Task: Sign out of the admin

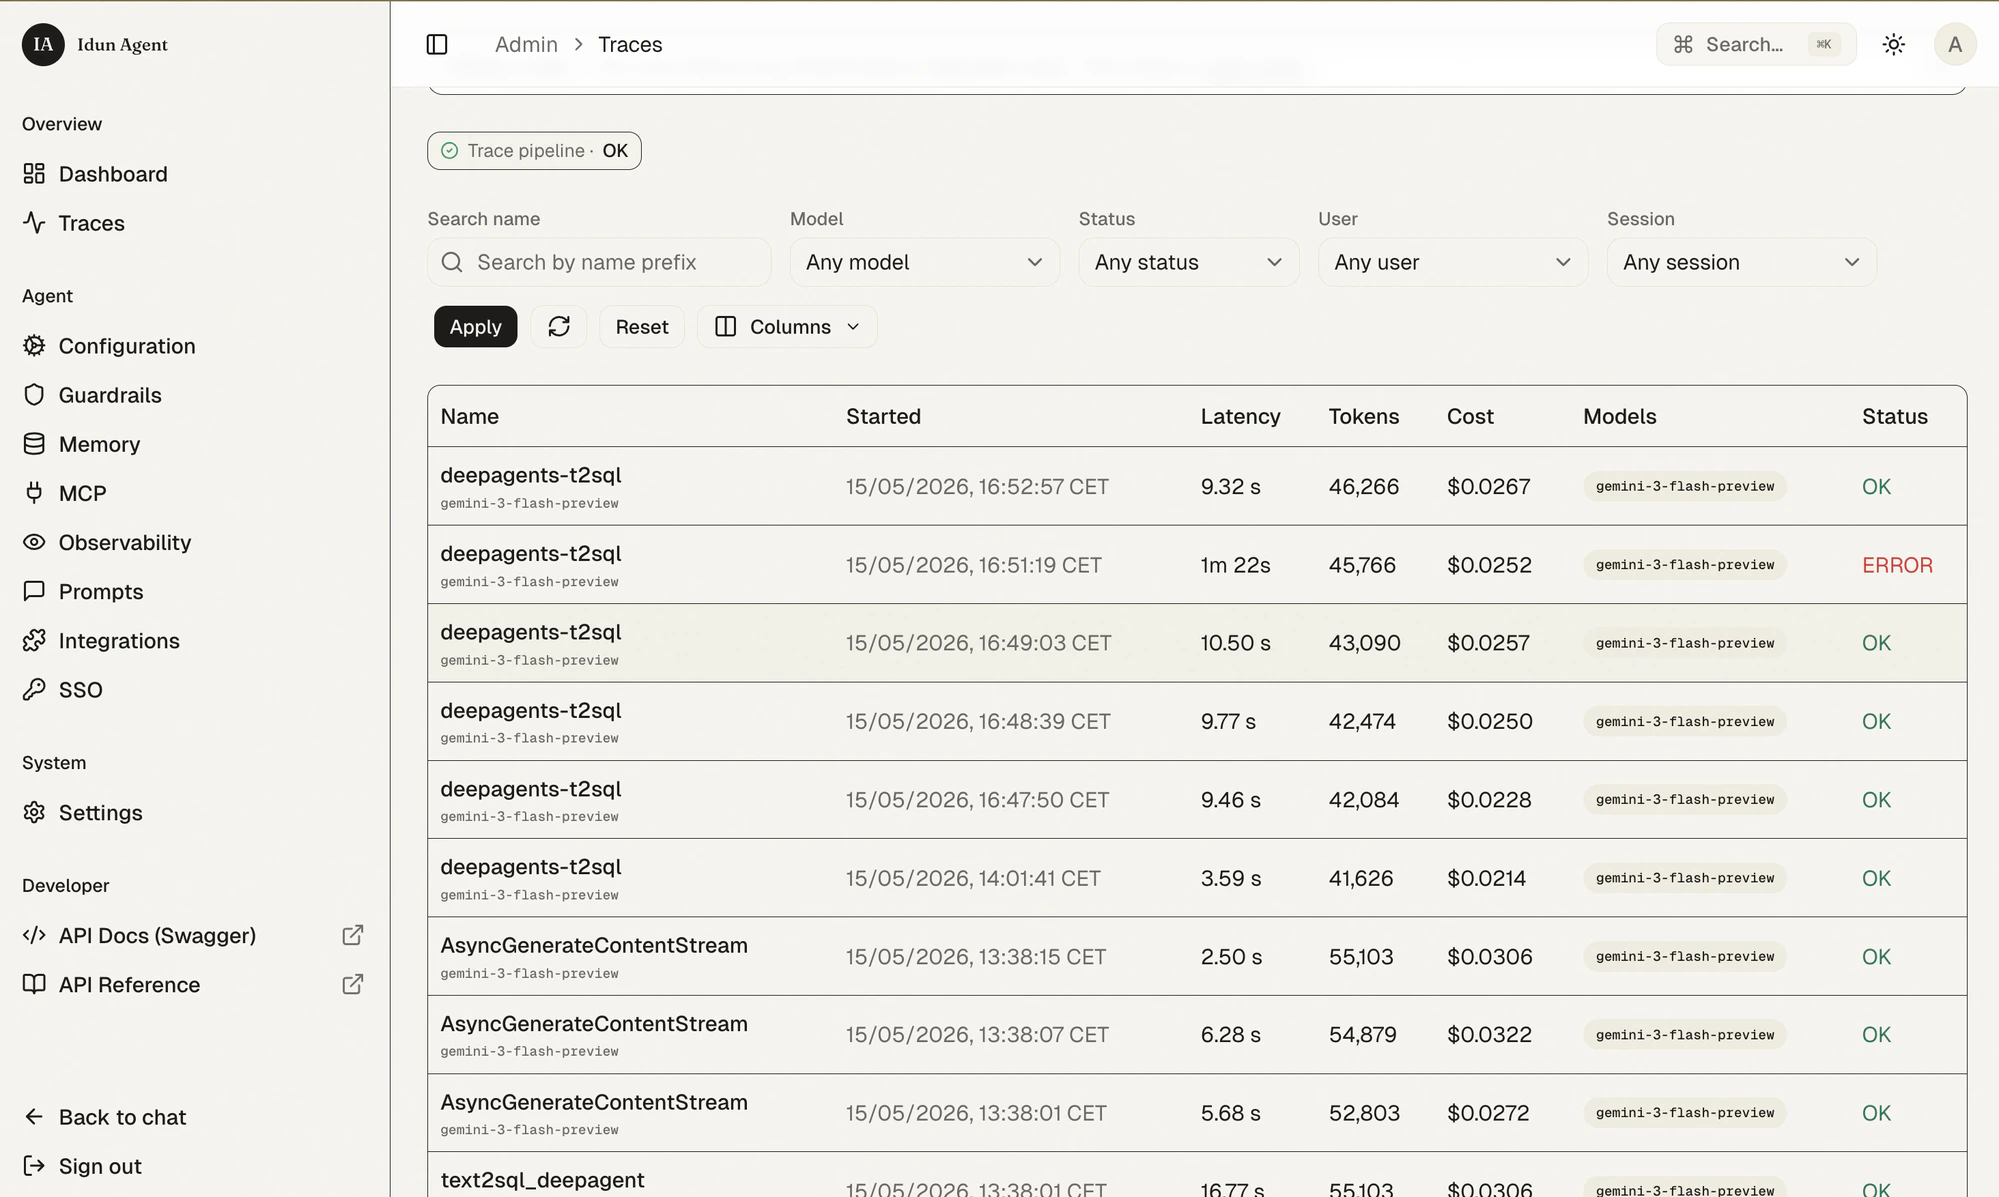Action: tap(100, 1166)
